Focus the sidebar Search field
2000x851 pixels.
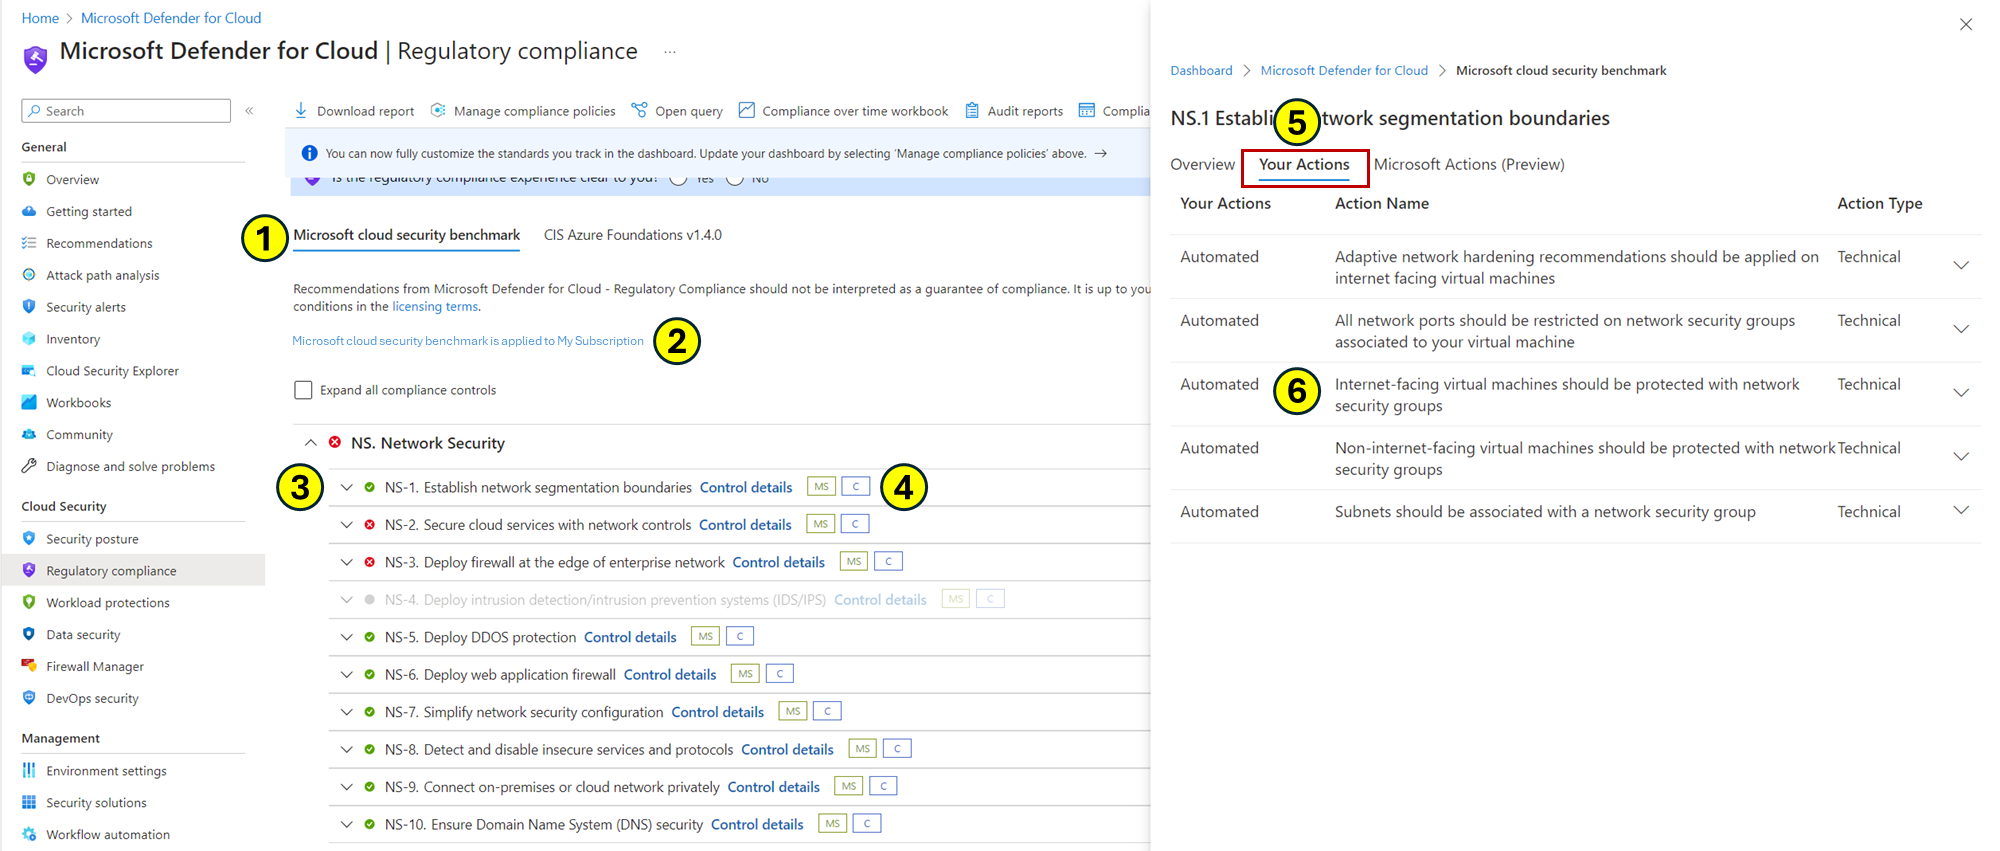126,111
